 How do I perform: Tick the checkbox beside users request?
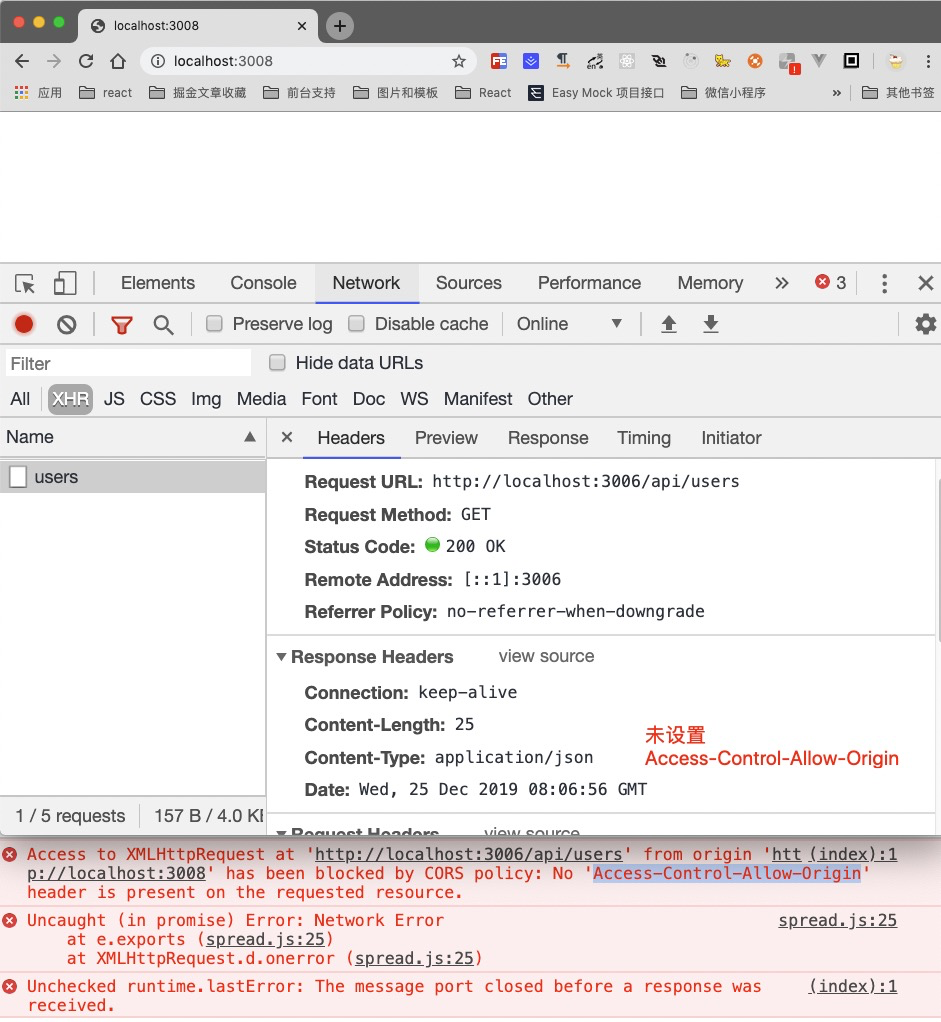[x=18, y=477]
